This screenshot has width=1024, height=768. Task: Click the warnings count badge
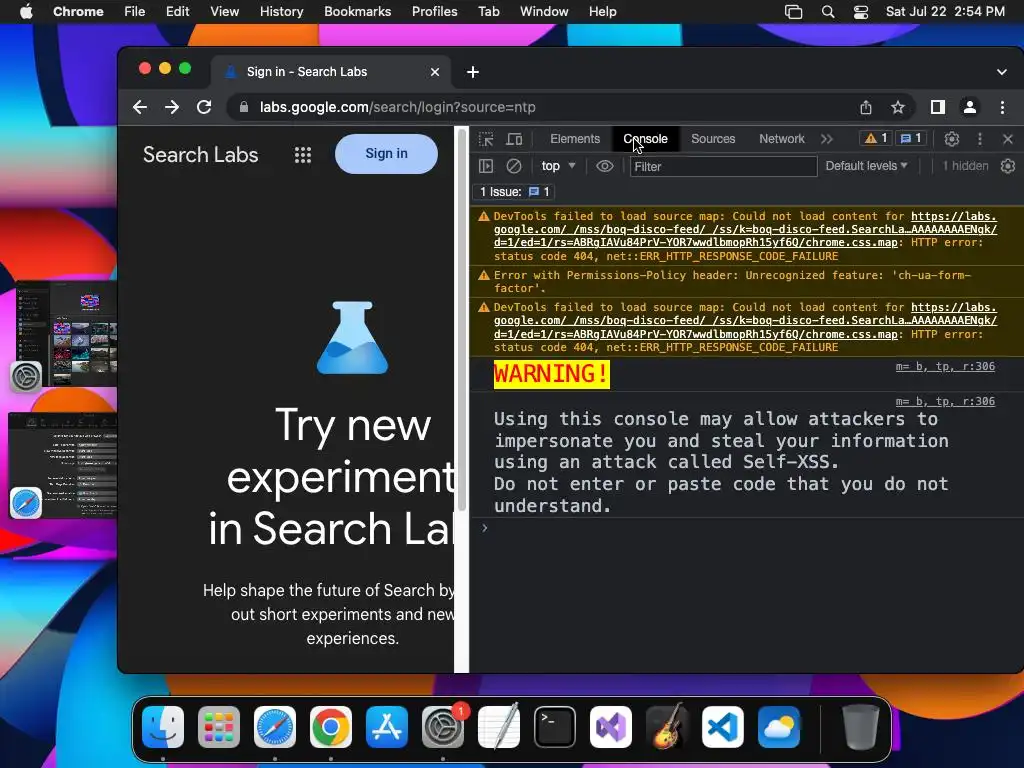point(876,138)
